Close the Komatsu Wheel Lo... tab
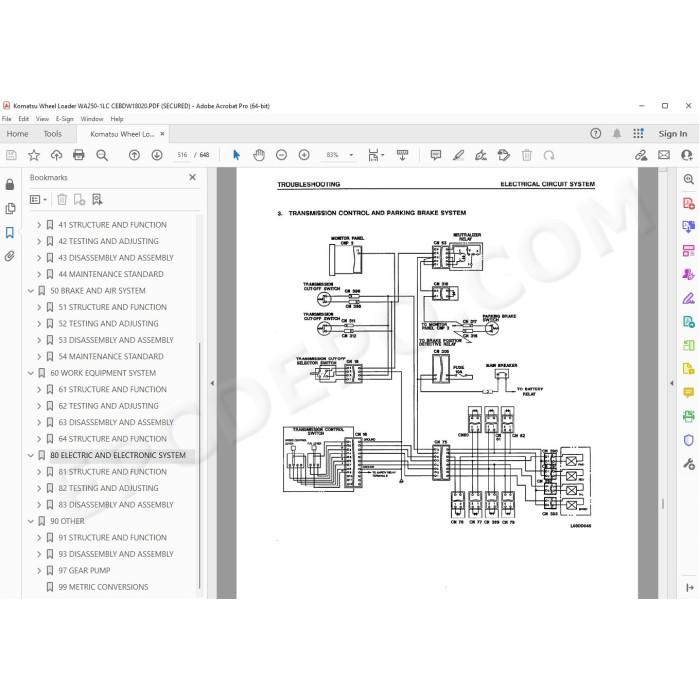The width and height of the screenshot is (700, 700). (162, 133)
